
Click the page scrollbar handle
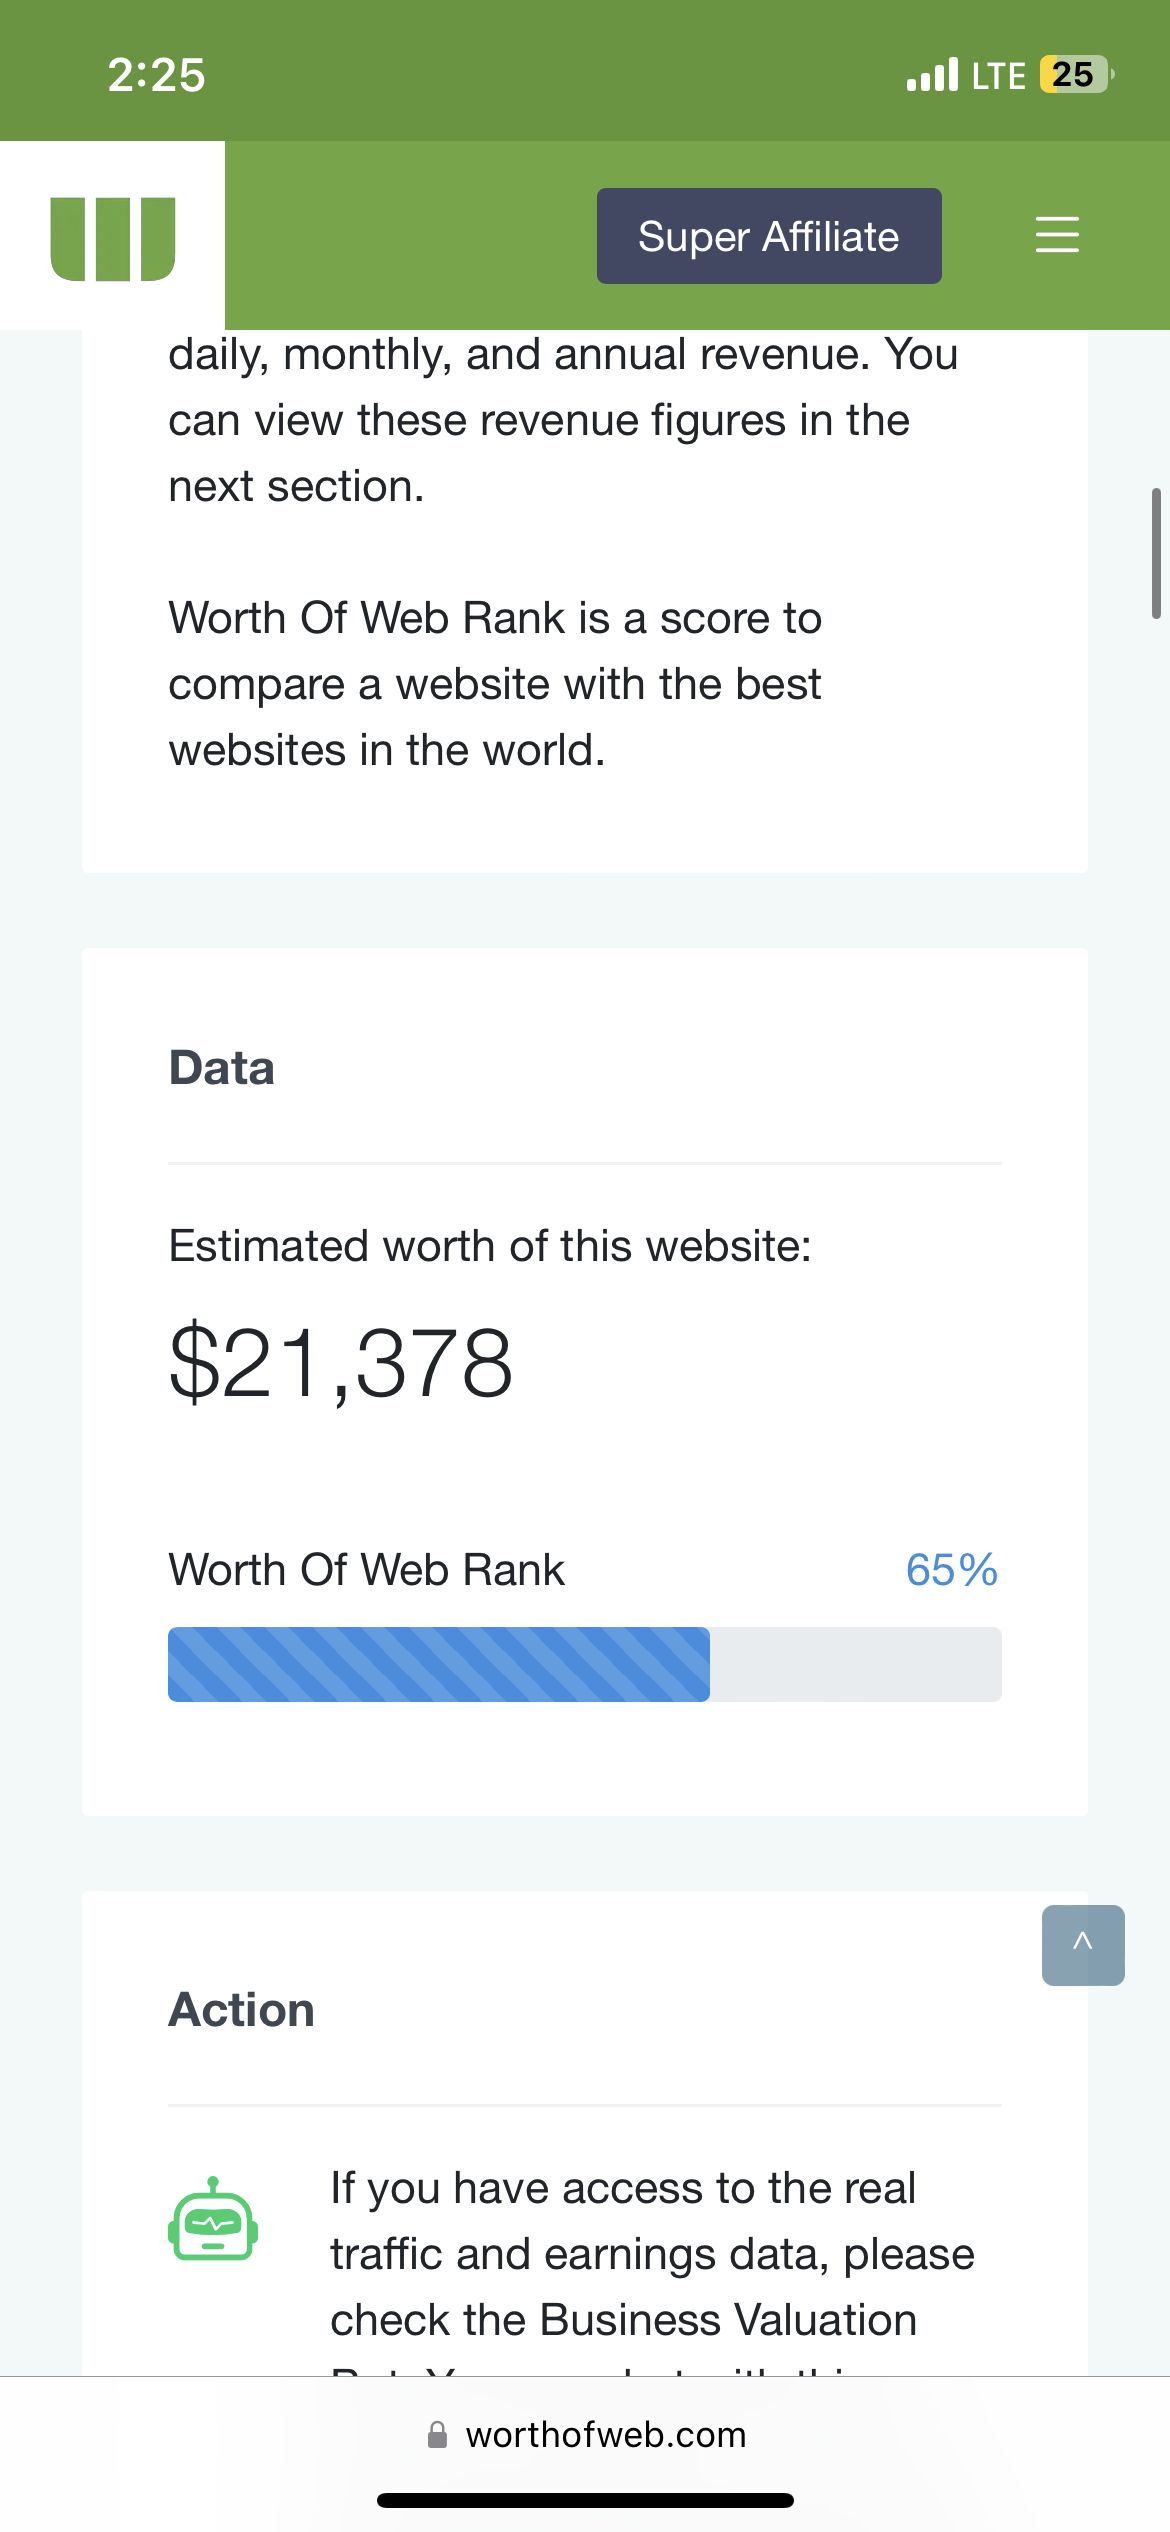click(1155, 553)
